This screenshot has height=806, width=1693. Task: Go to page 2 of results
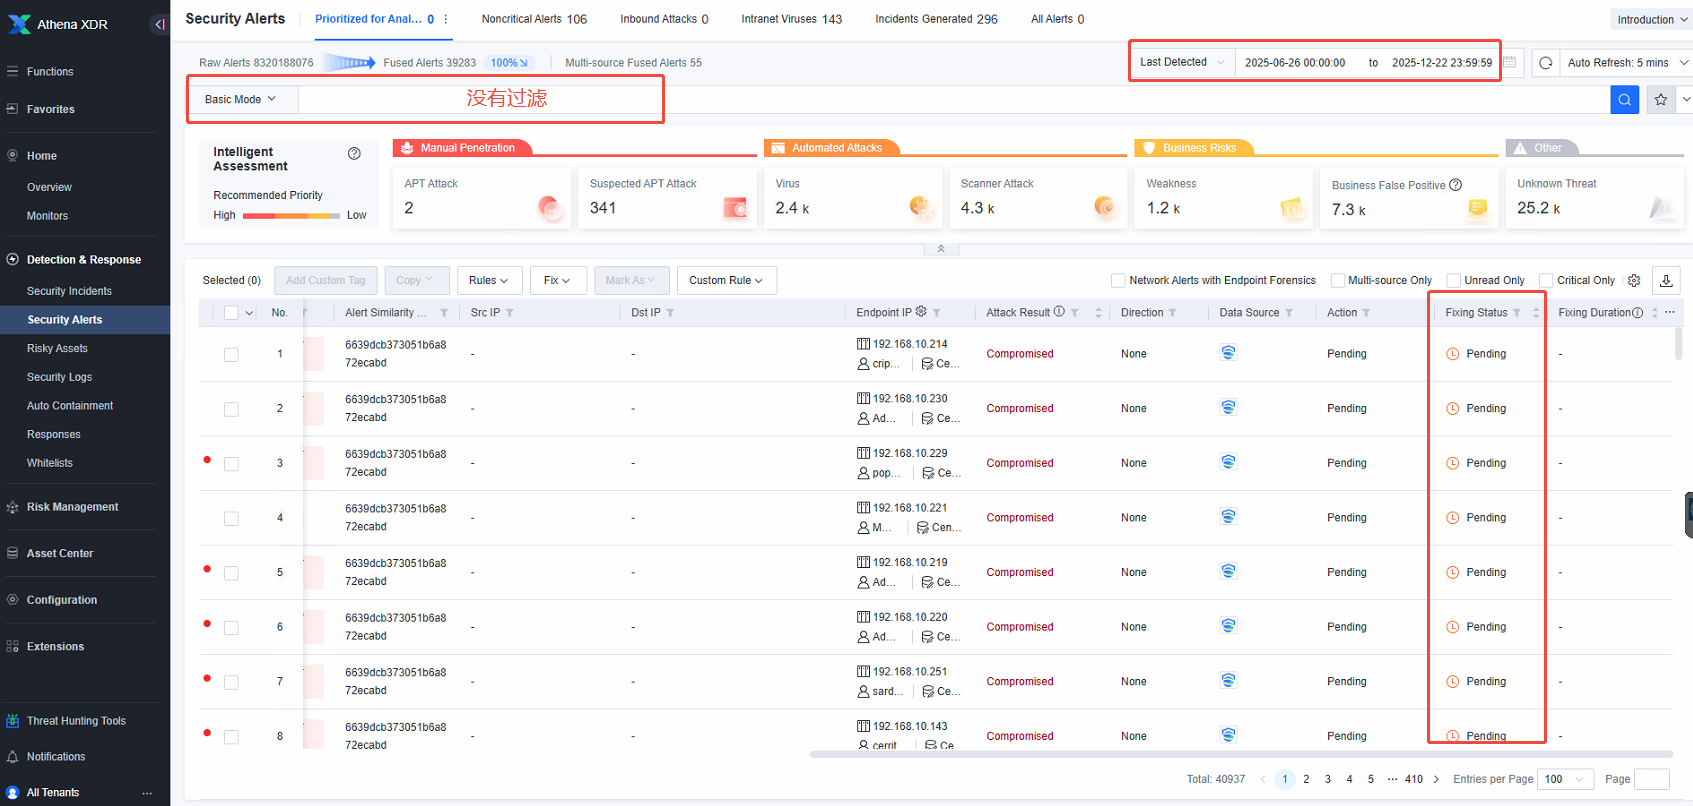(x=1306, y=779)
